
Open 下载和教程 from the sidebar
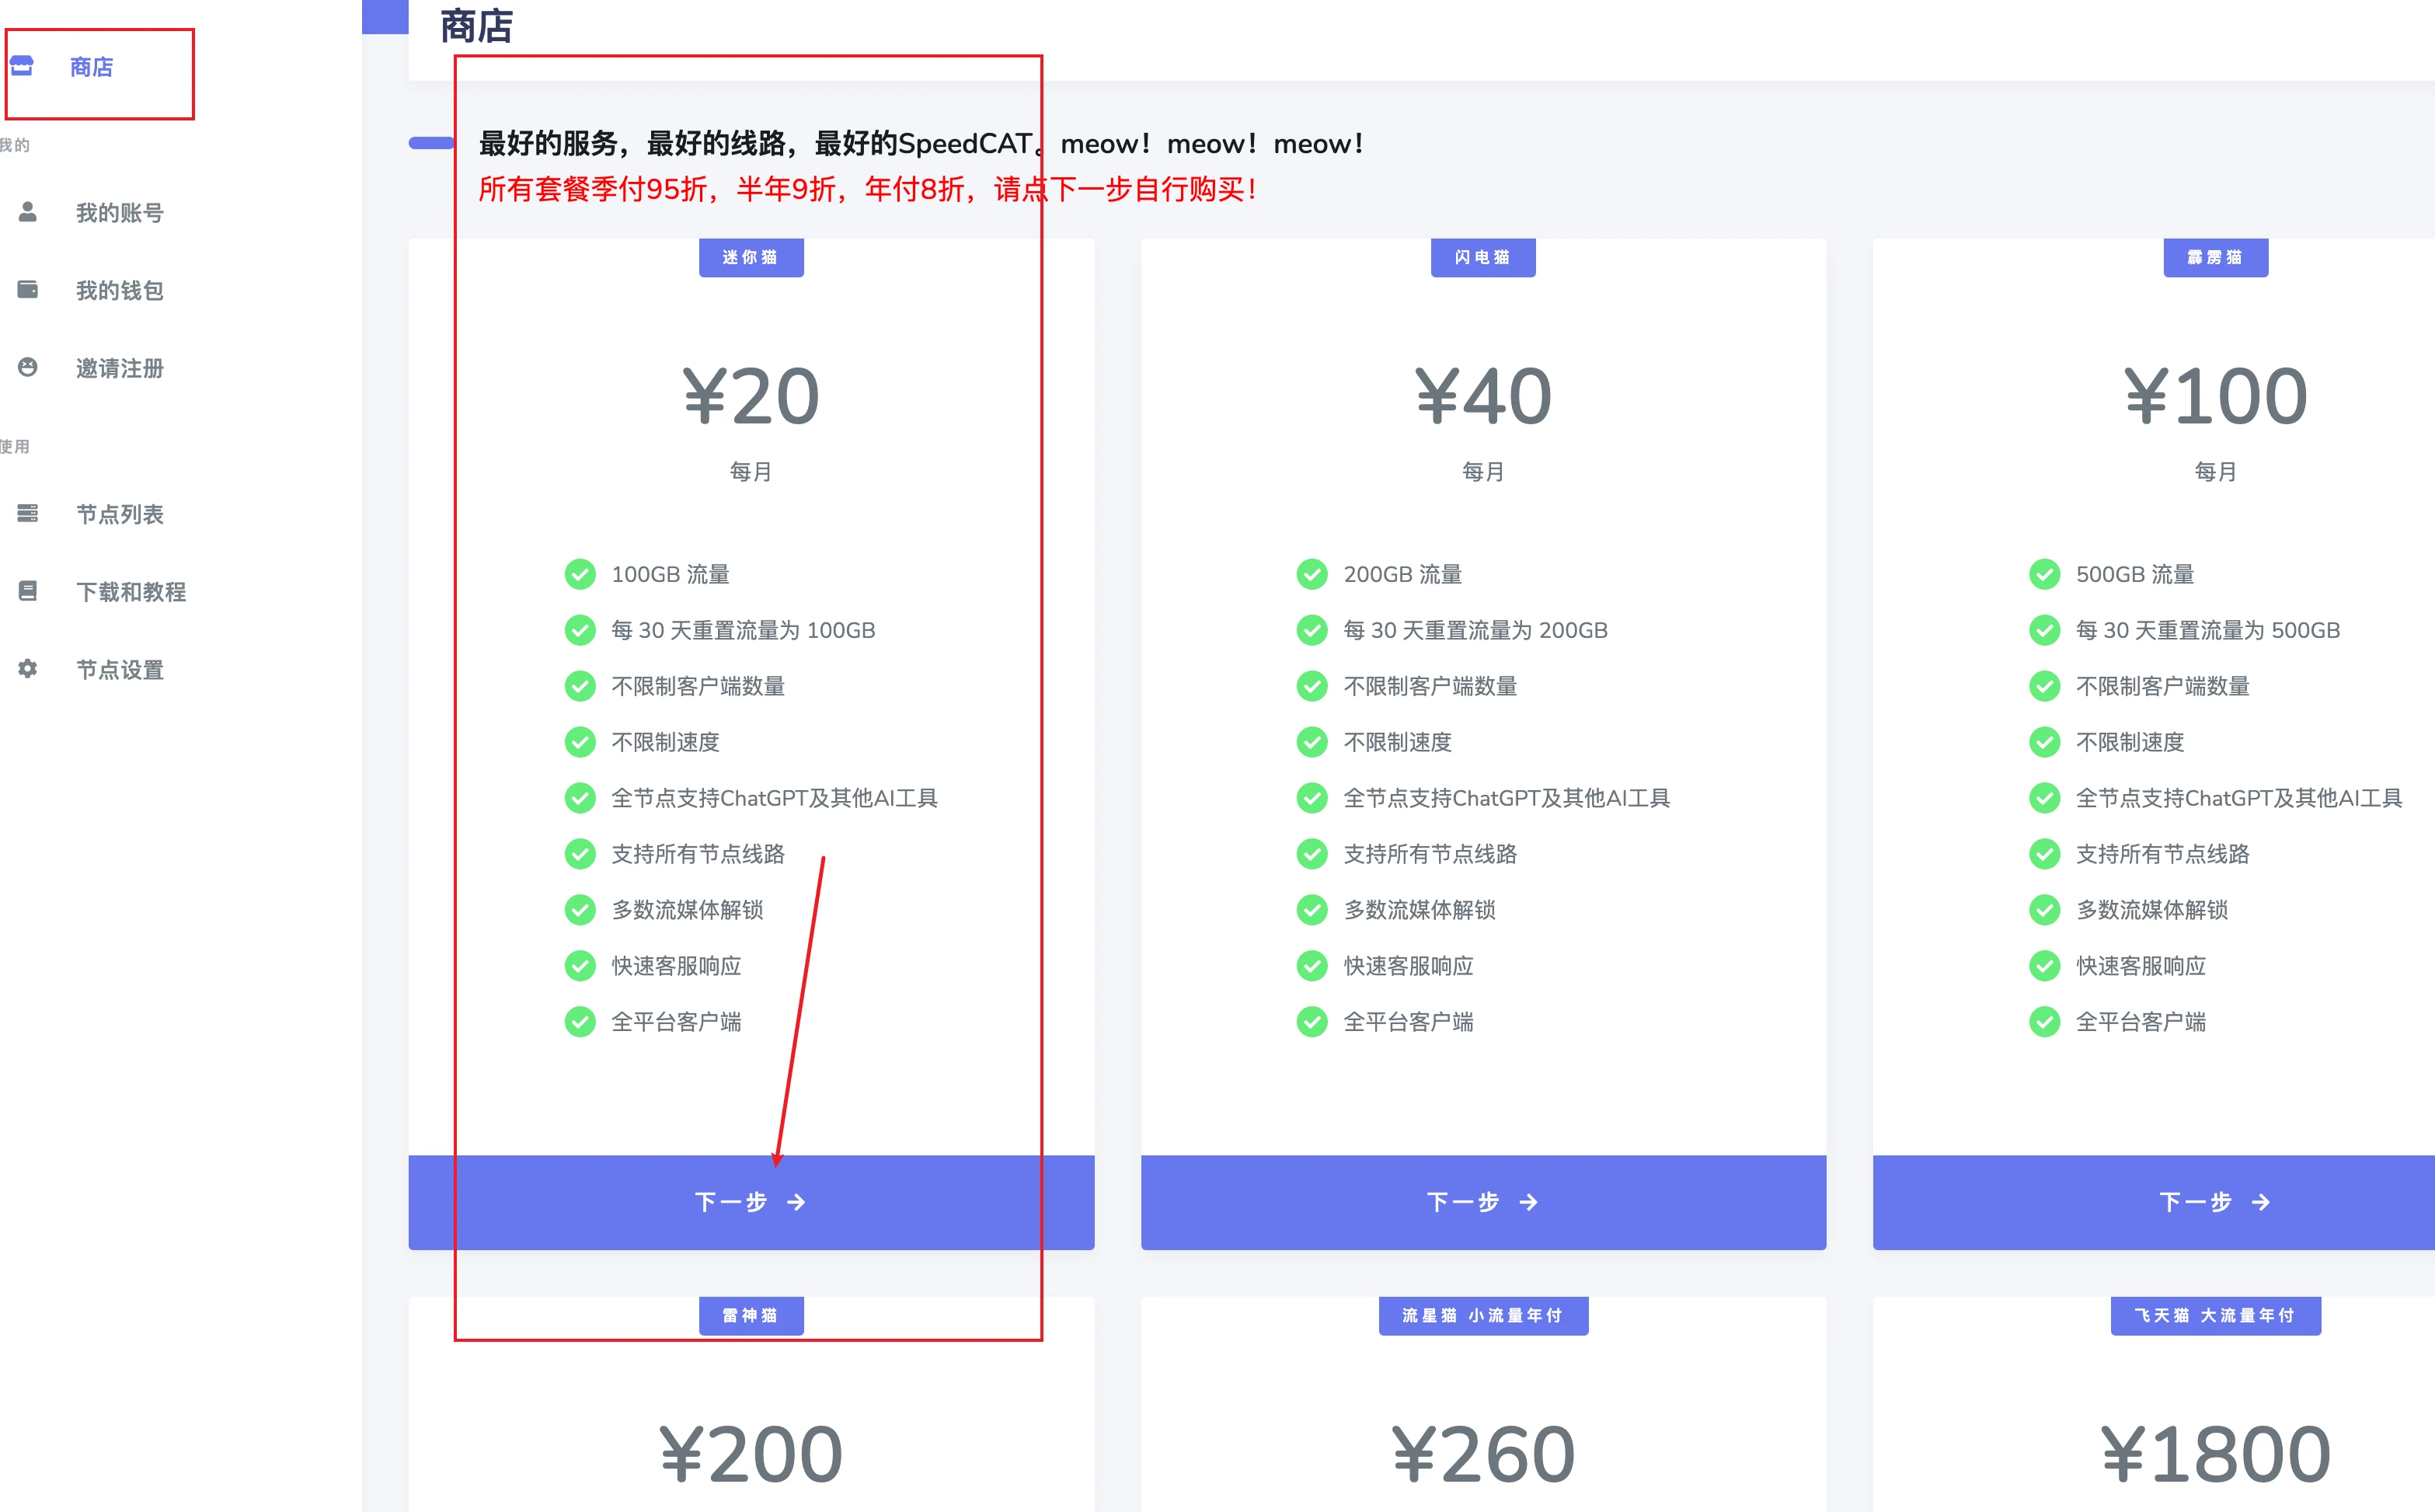pyautogui.click(x=132, y=591)
